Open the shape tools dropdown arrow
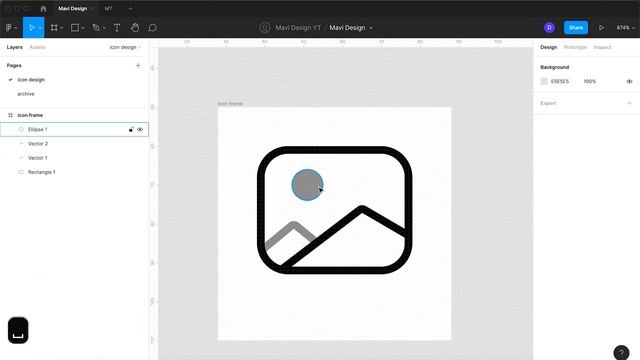This screenshot has height=360, width=640. pyautogui.click(x=83, y=28)
